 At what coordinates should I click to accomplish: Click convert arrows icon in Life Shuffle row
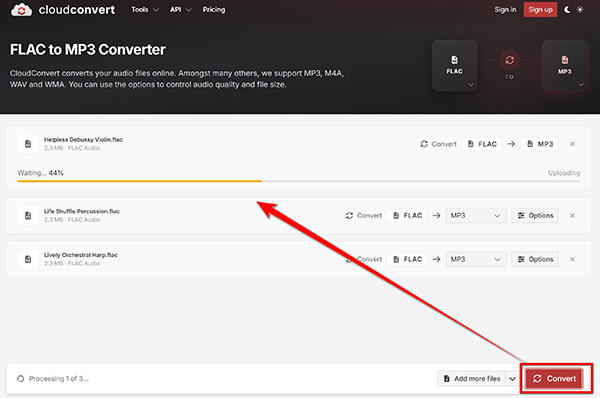tap(349, 215)
